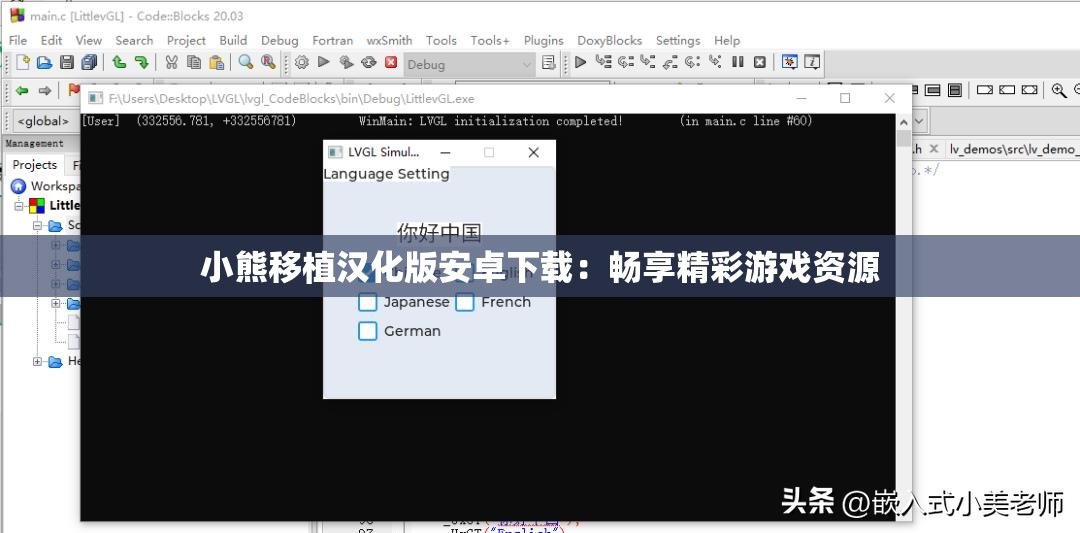Viewport: 1080px width, 533px height.
Task: Open the File menu
Action: [x=18, y=41]
